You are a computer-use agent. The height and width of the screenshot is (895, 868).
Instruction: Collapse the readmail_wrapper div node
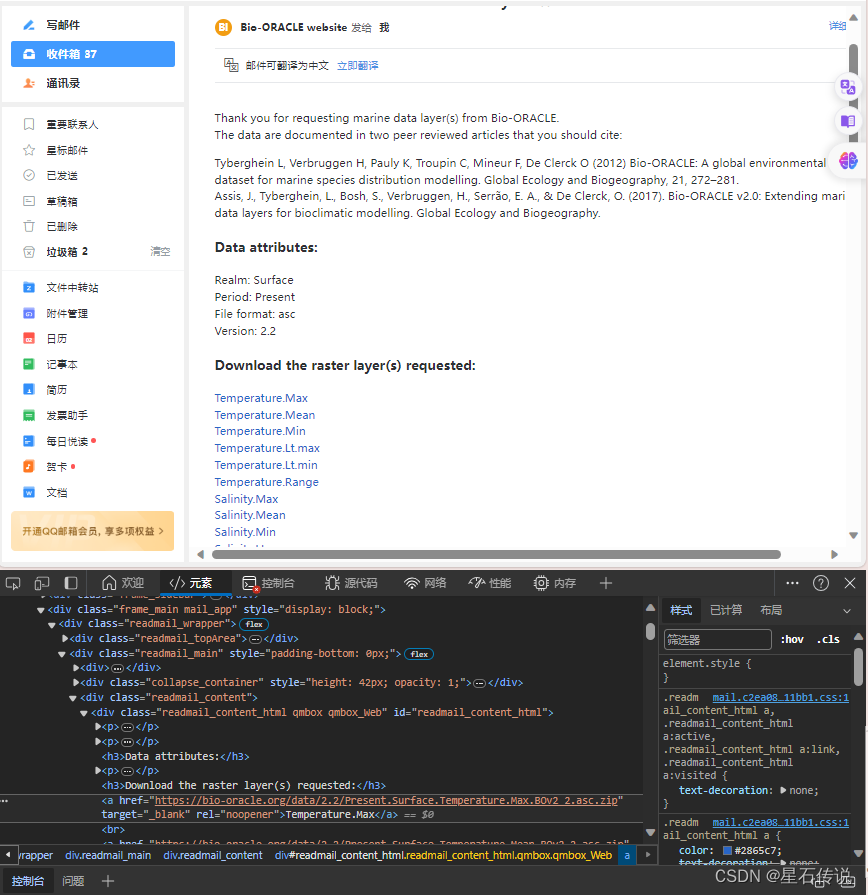pos(51,624)
